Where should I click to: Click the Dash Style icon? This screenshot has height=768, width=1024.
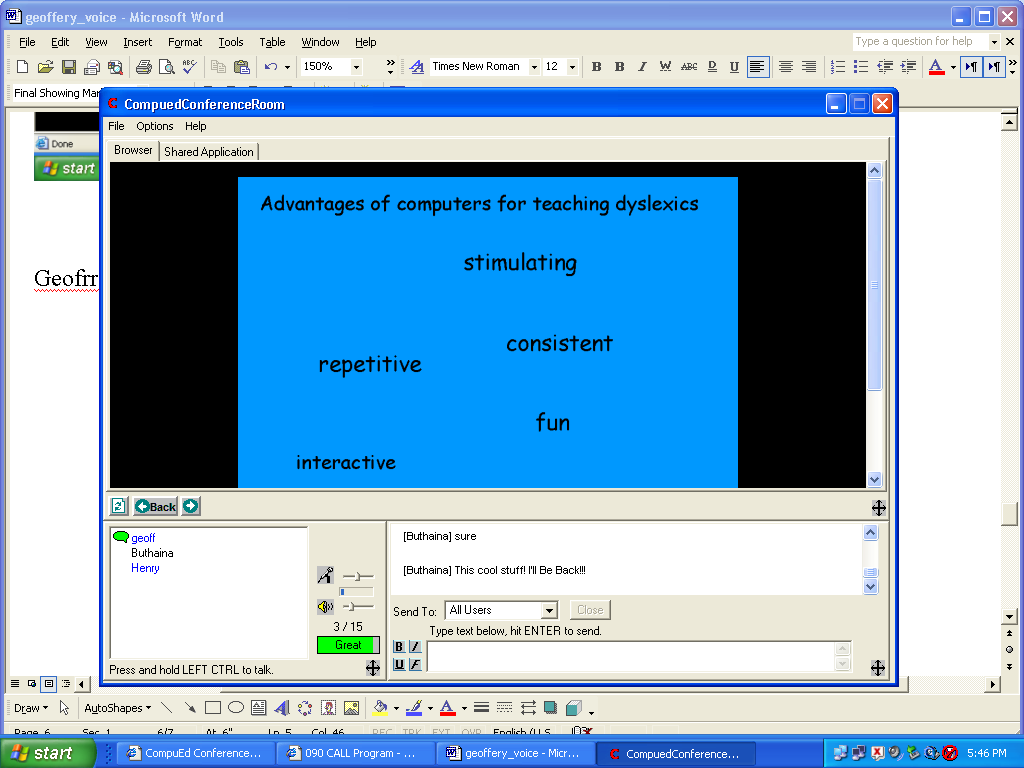tap(504, 708)
